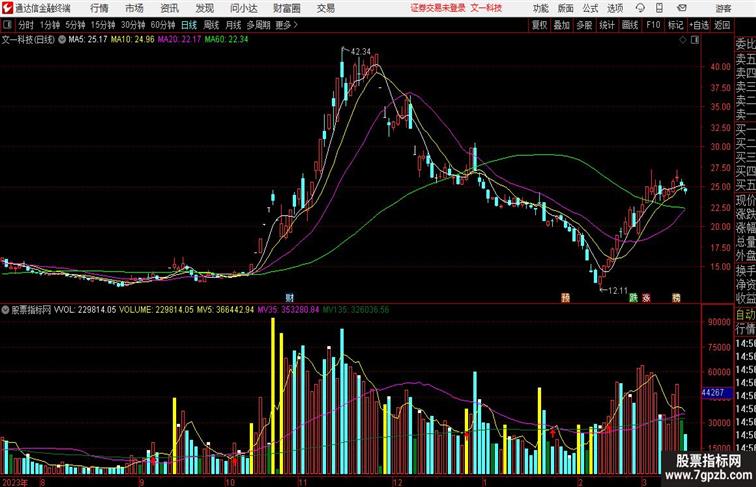Viewport: 756px width, 487px height.
Task: Expand the 更多 period options
Action: [x=286, y=25]
